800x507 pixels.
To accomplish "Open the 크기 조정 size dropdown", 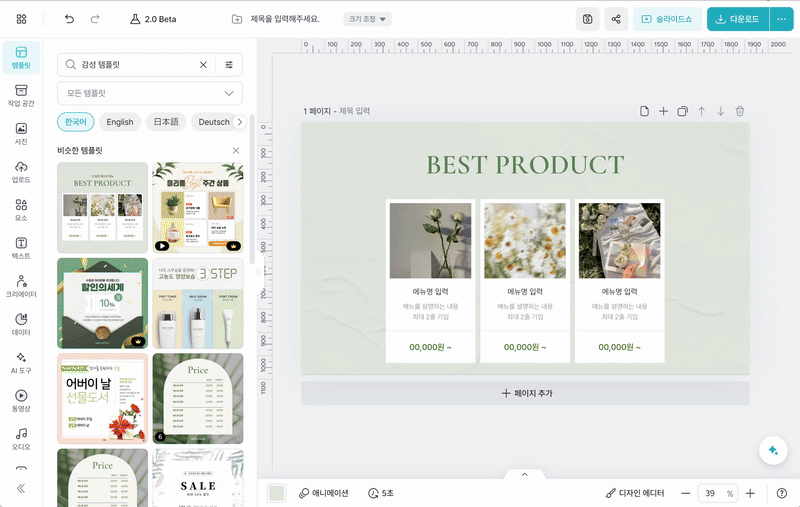I will [367, 19].
